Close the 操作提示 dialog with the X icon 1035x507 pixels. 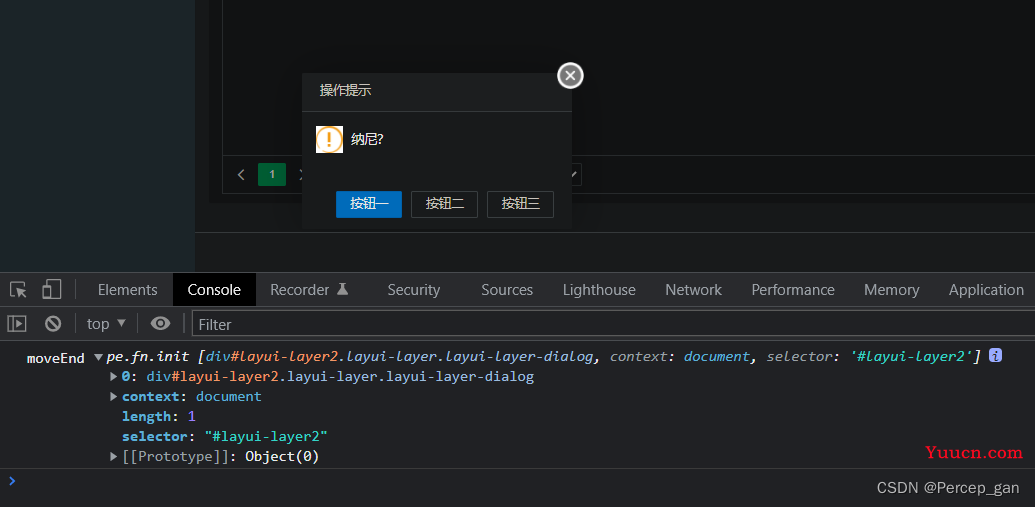[570, 76]
